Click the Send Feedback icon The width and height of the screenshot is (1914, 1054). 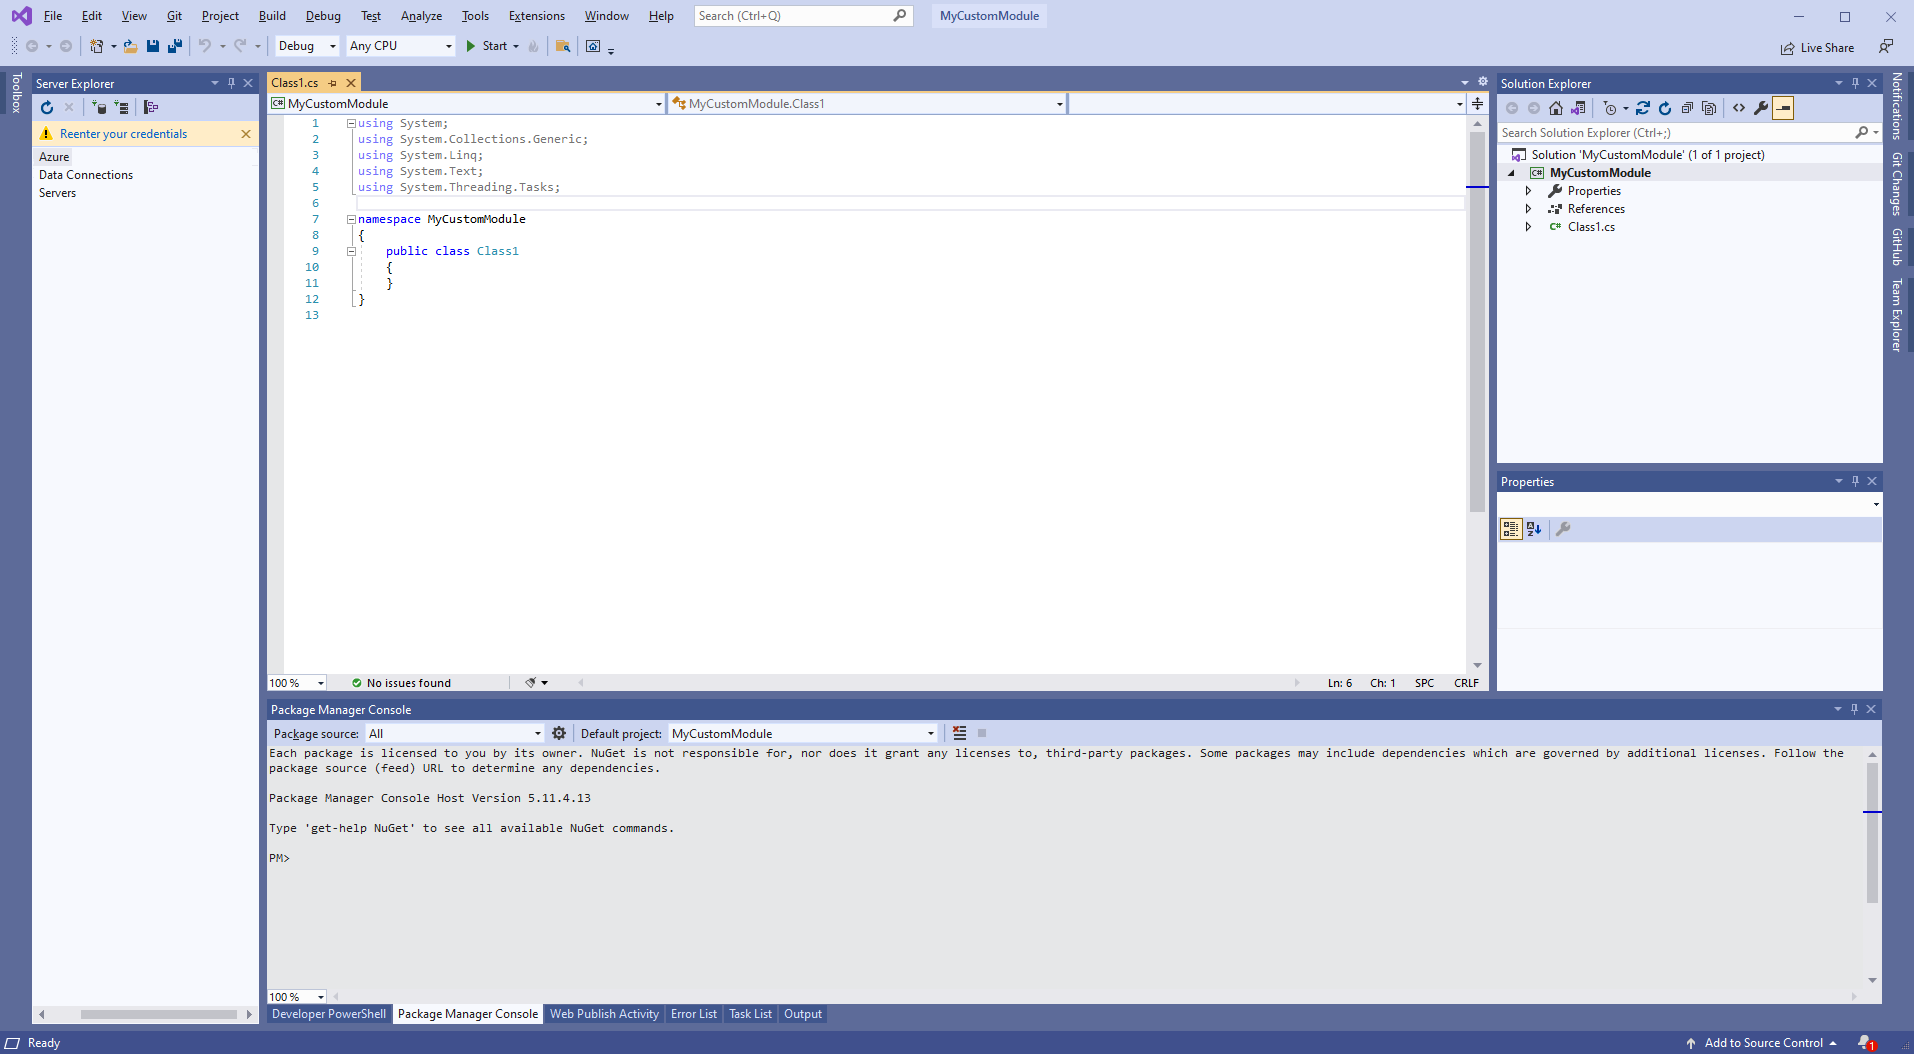1885,47
